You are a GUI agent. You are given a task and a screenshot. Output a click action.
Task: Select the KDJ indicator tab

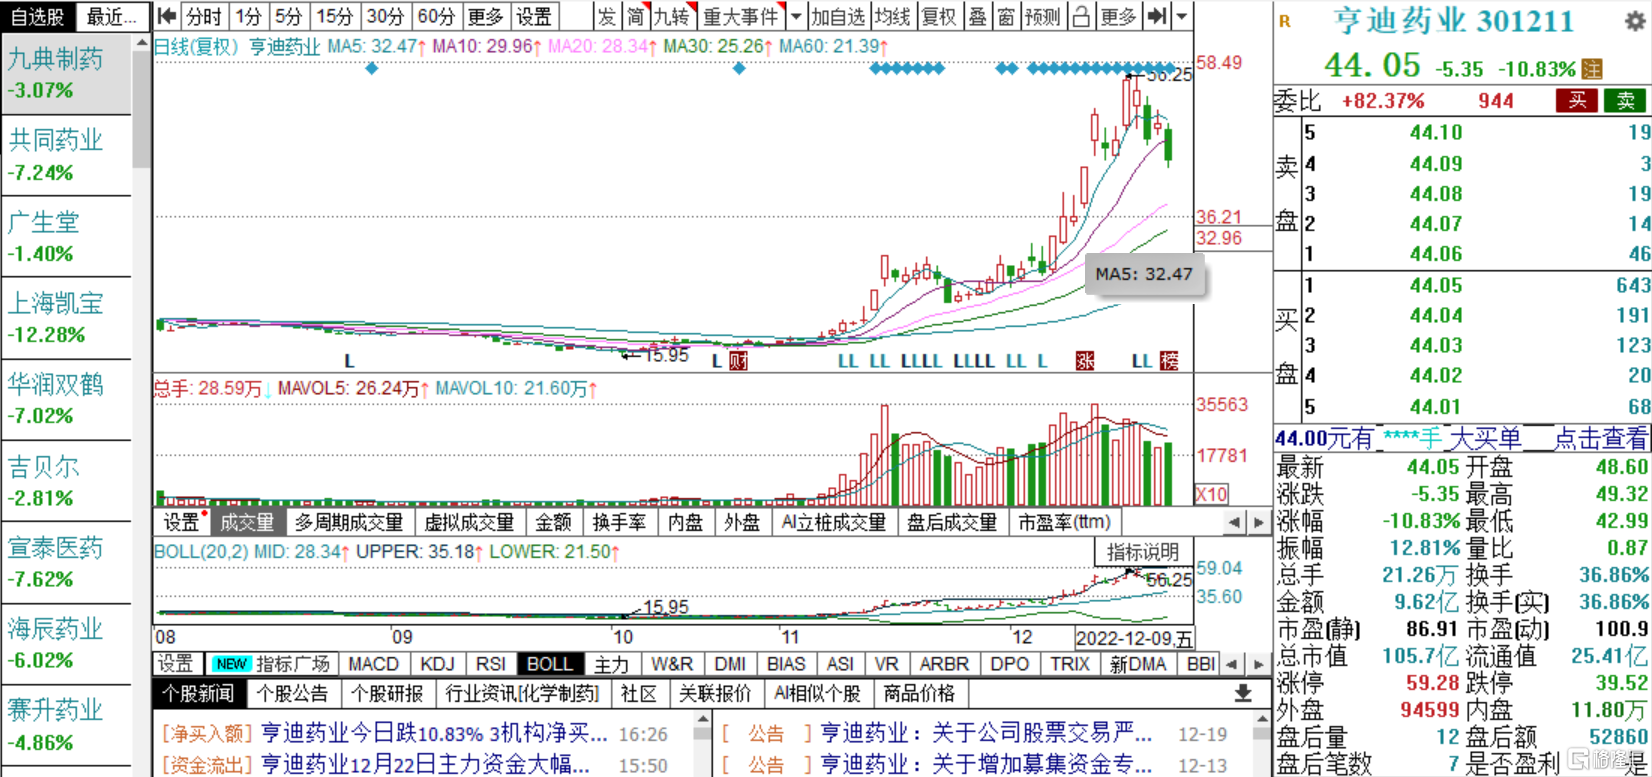pos(437,664)
